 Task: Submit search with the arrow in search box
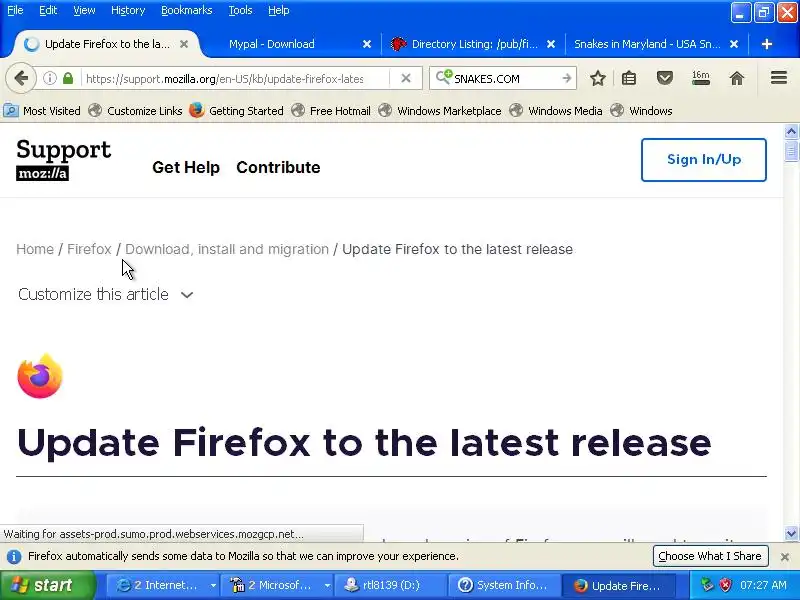click(x=566, y=79)
